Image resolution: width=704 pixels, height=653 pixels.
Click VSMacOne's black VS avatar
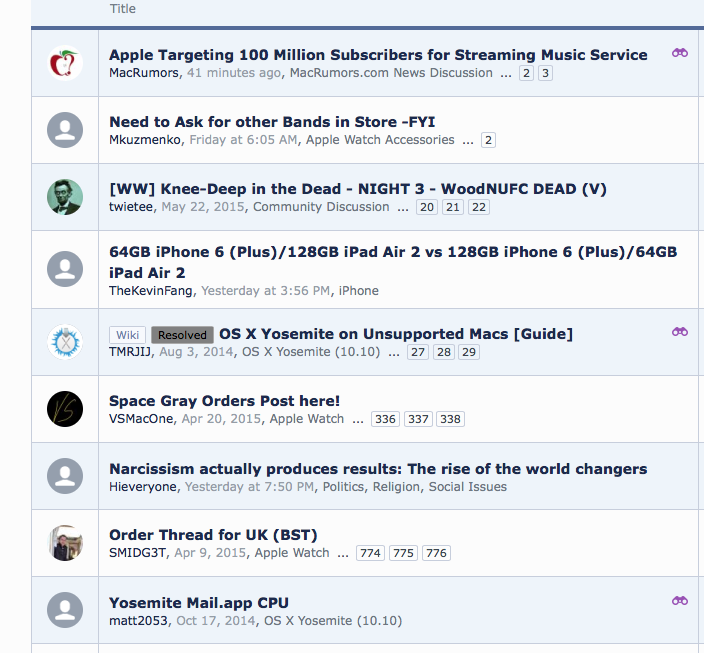coord(65,409)
